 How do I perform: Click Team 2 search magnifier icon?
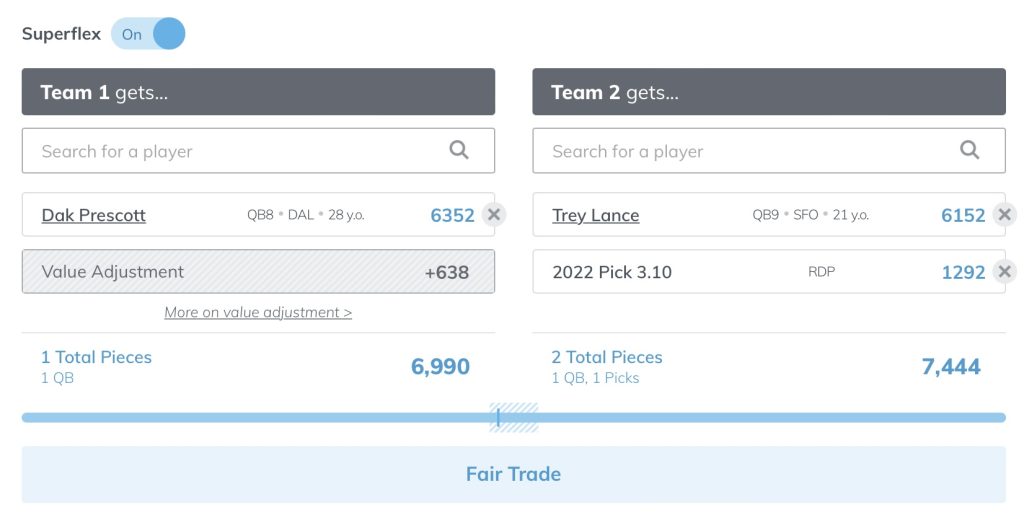pos(970,150)
